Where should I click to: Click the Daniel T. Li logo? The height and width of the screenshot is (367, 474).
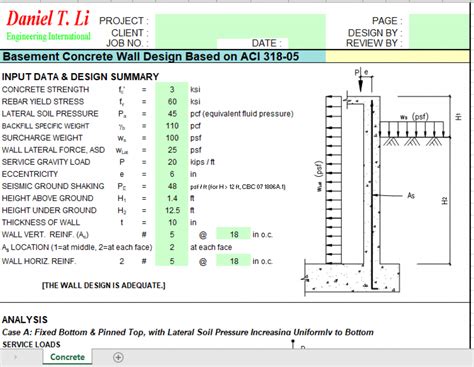[48, 25]
